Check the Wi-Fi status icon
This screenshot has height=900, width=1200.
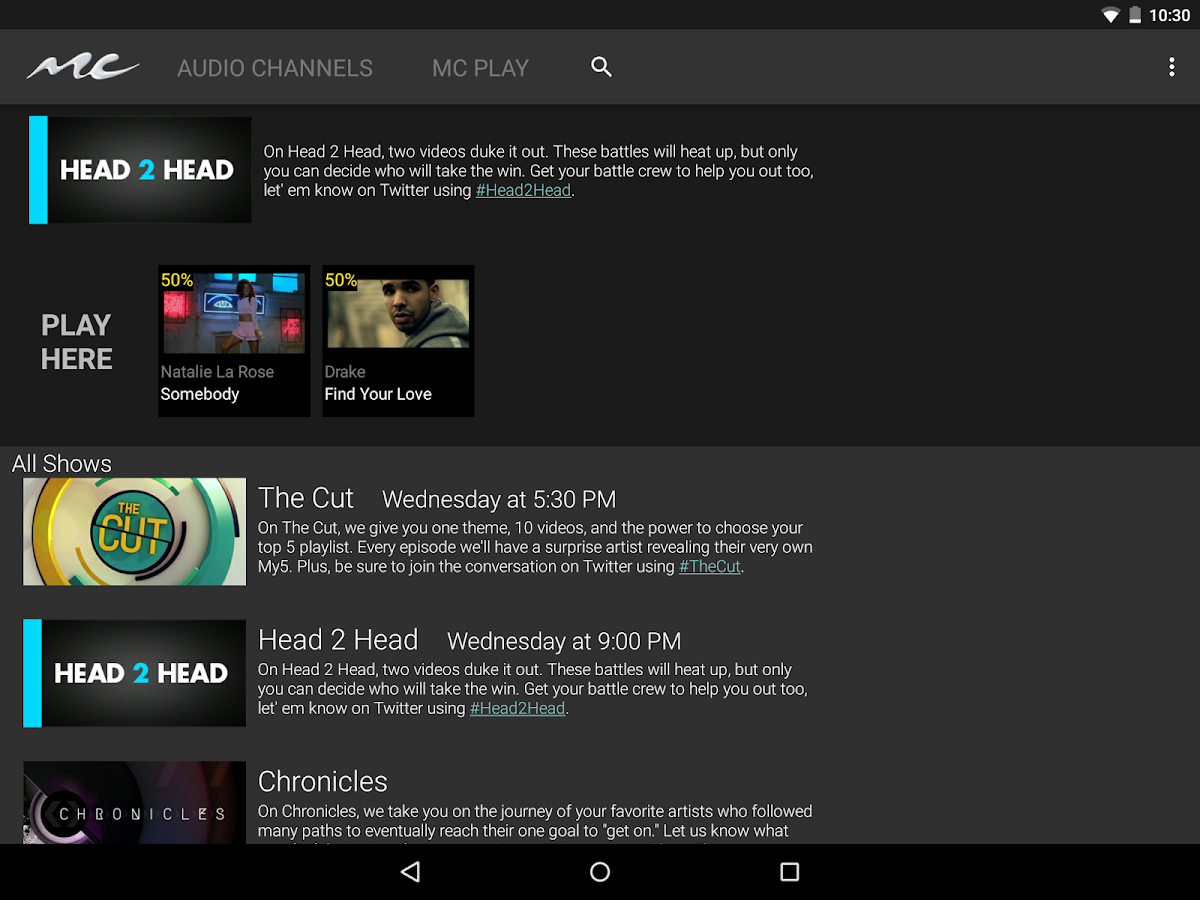(1110, 15)
